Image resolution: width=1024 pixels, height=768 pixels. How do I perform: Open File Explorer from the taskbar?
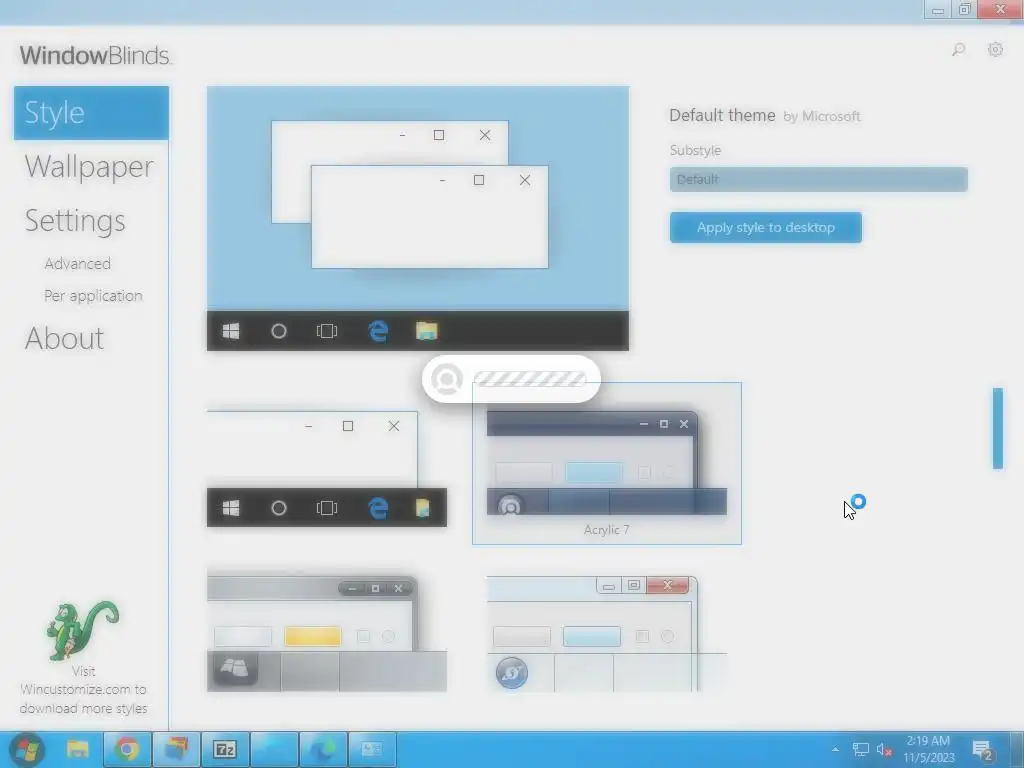pyautogui.click(x=77, y=749)
